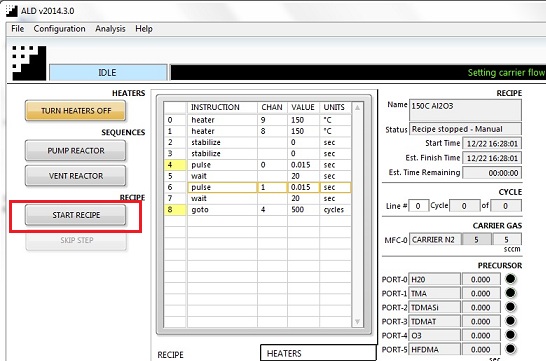Click the IDLE status indicator

pos(108,72)
